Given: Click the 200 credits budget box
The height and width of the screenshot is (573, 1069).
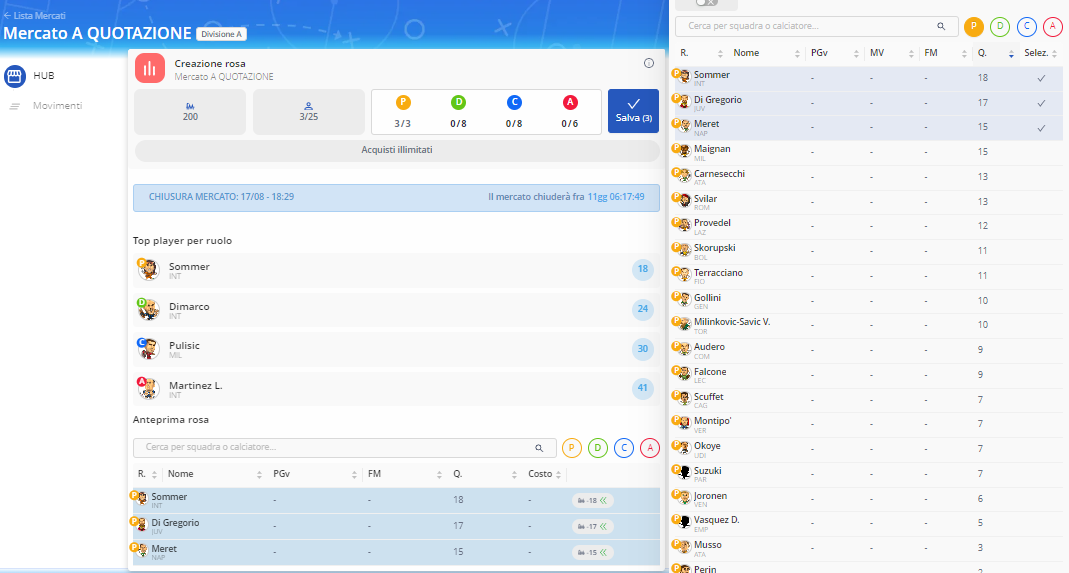Looking at the screenshot, I should pos(190,112).
